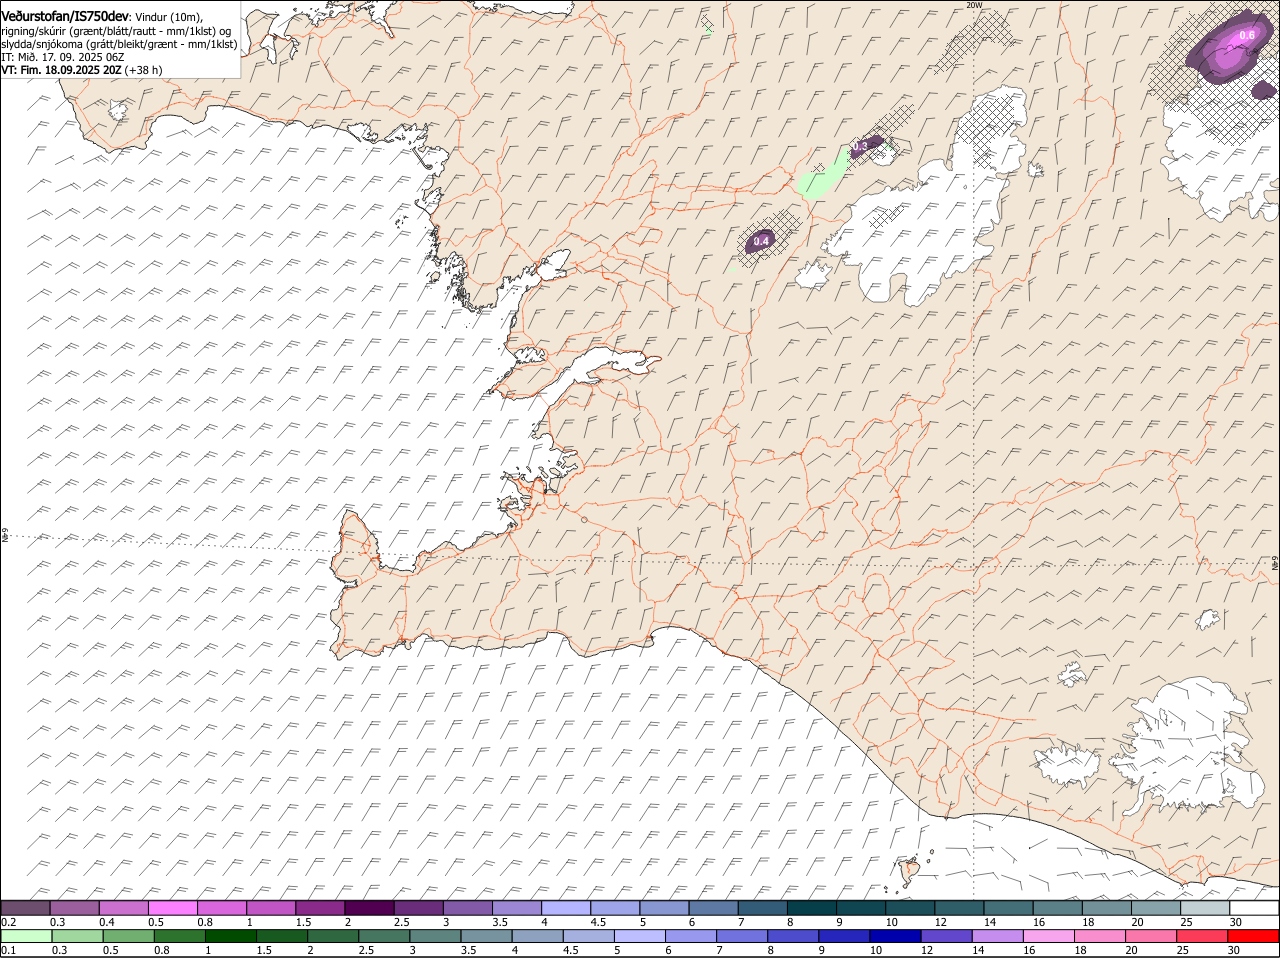Pick upper scale swatch between 25 and 30
Screen dimensions: 1280x958
(x=1204, y=908)
